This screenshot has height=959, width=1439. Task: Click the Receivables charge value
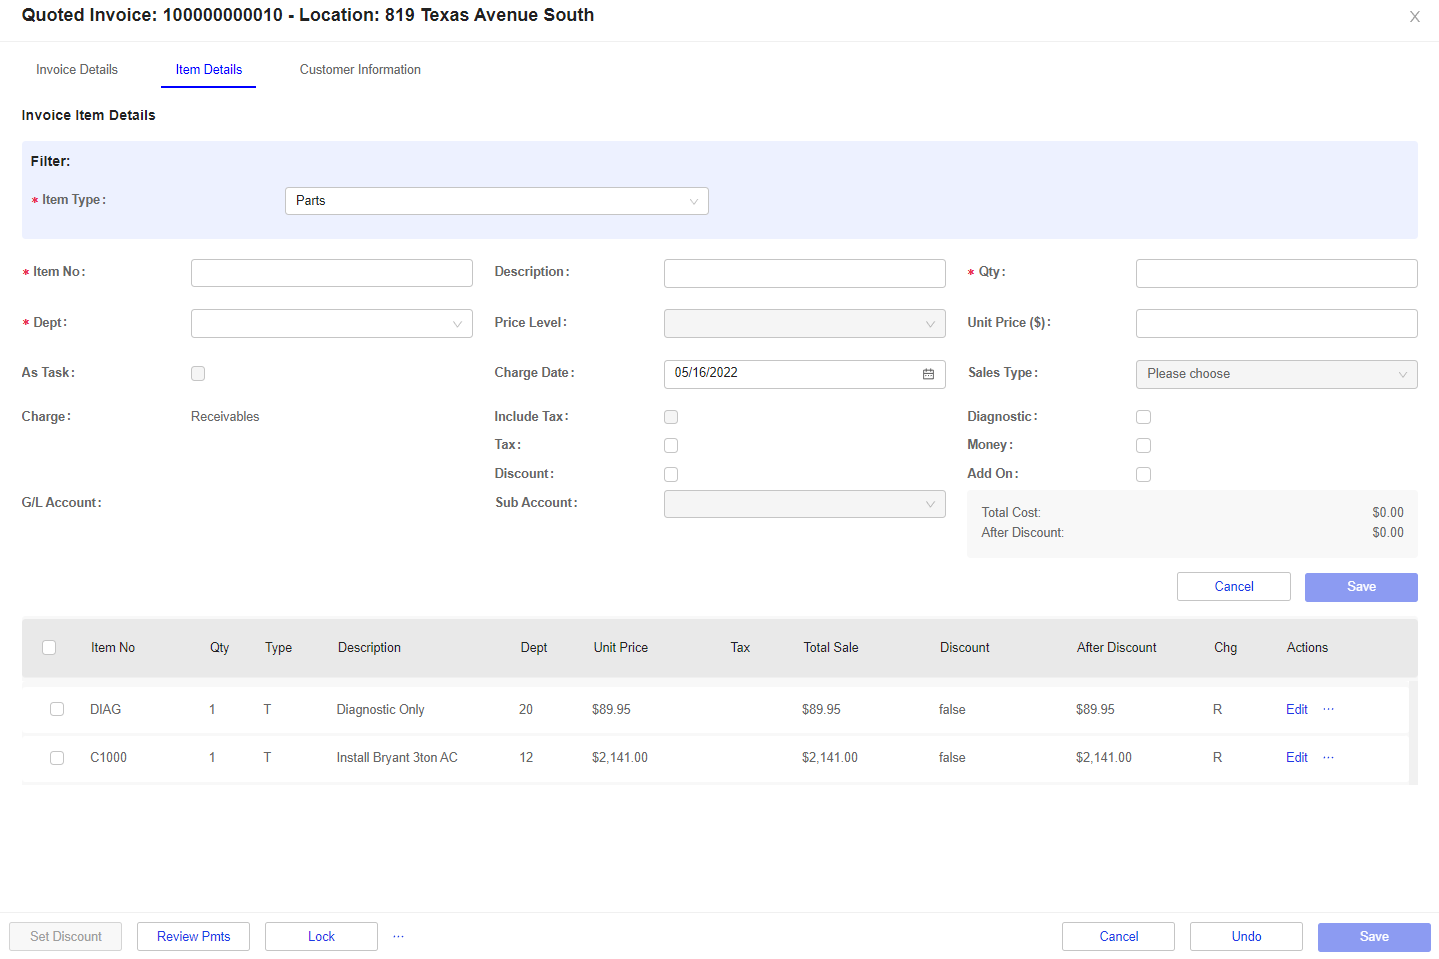pyautogui.click(x=225, y=416)
